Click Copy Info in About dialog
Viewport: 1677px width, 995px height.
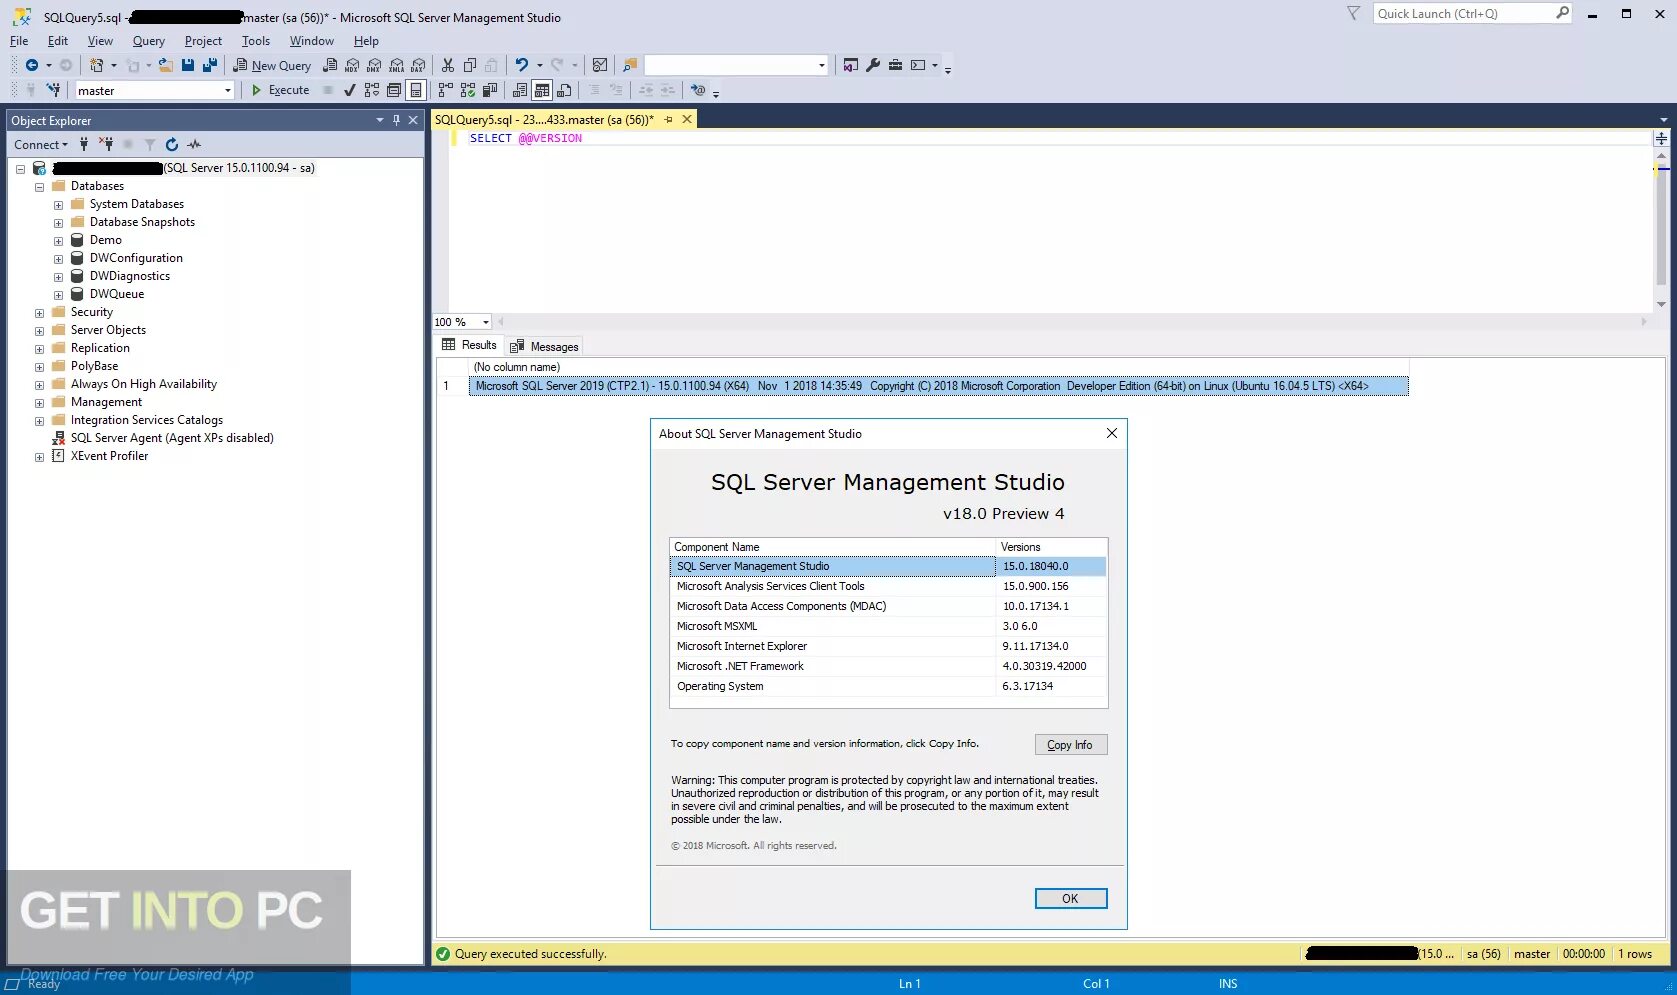(1070, 745)
